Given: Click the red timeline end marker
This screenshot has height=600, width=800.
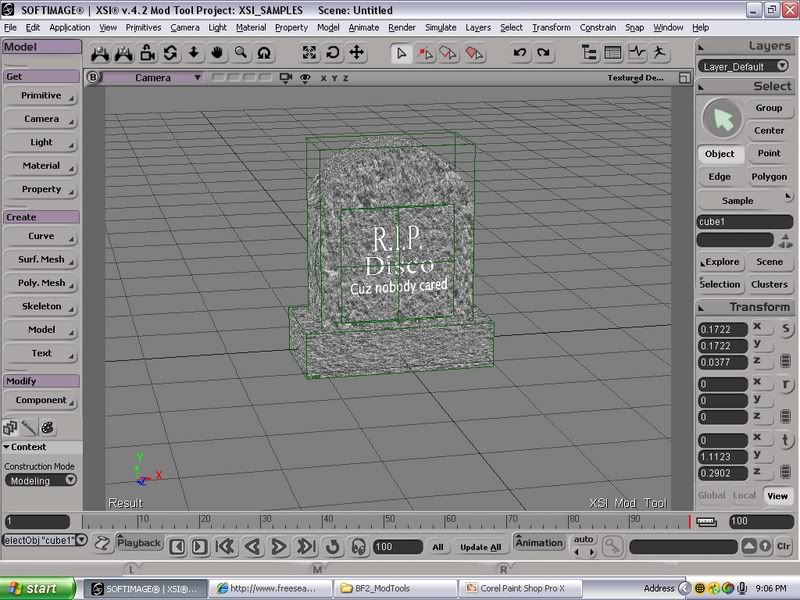Looking at the screenshot, I should [x=689, y=521].
